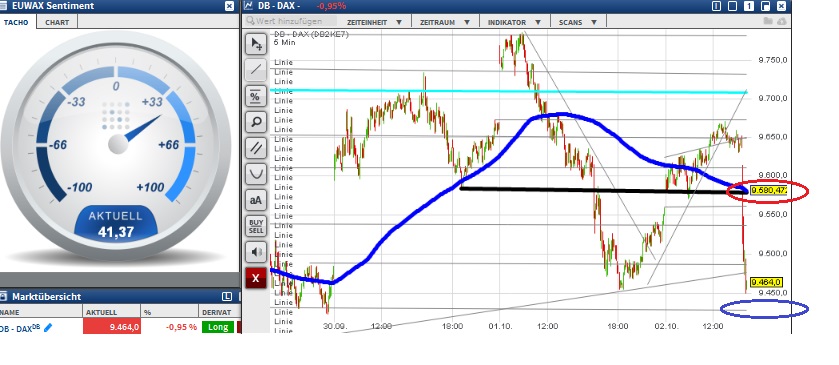839x365 pixels.
Task: Select the curve arc drawing tool
Action: (256, 173)
